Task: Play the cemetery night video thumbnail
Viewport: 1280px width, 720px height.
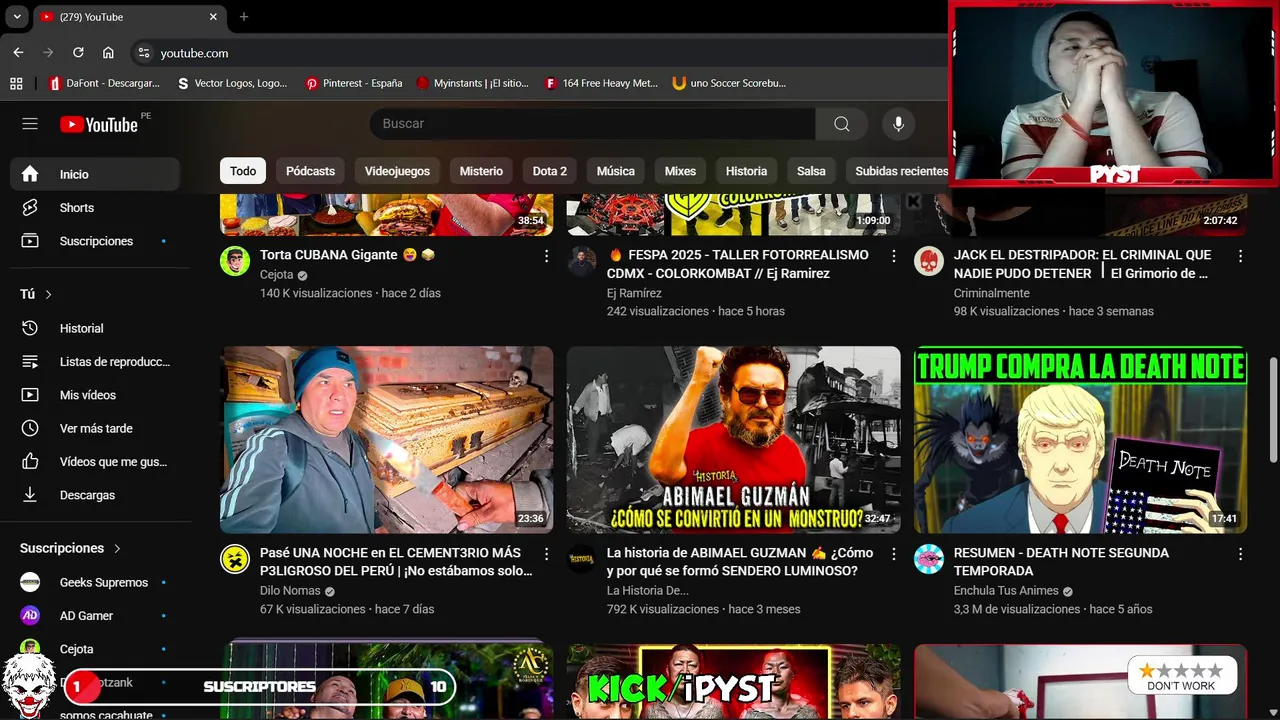Action: click(x=386, y=440)
